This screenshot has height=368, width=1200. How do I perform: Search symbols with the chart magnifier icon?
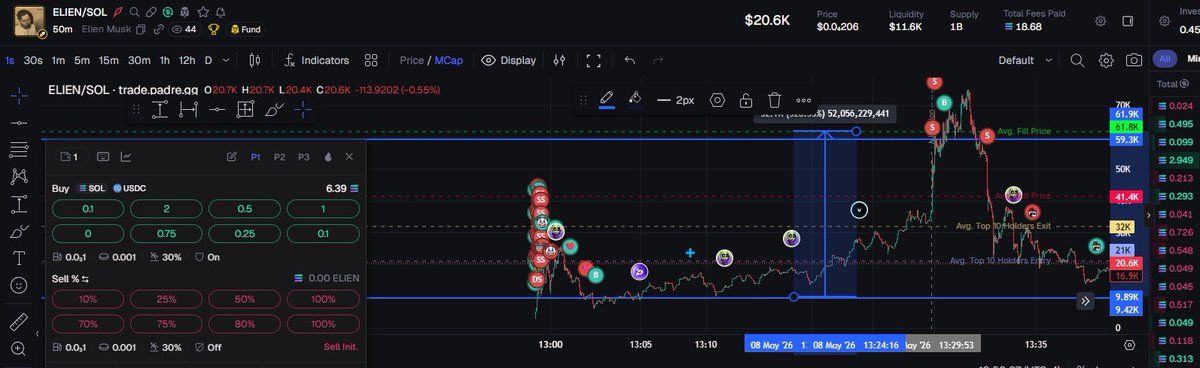click(1077, 60)
